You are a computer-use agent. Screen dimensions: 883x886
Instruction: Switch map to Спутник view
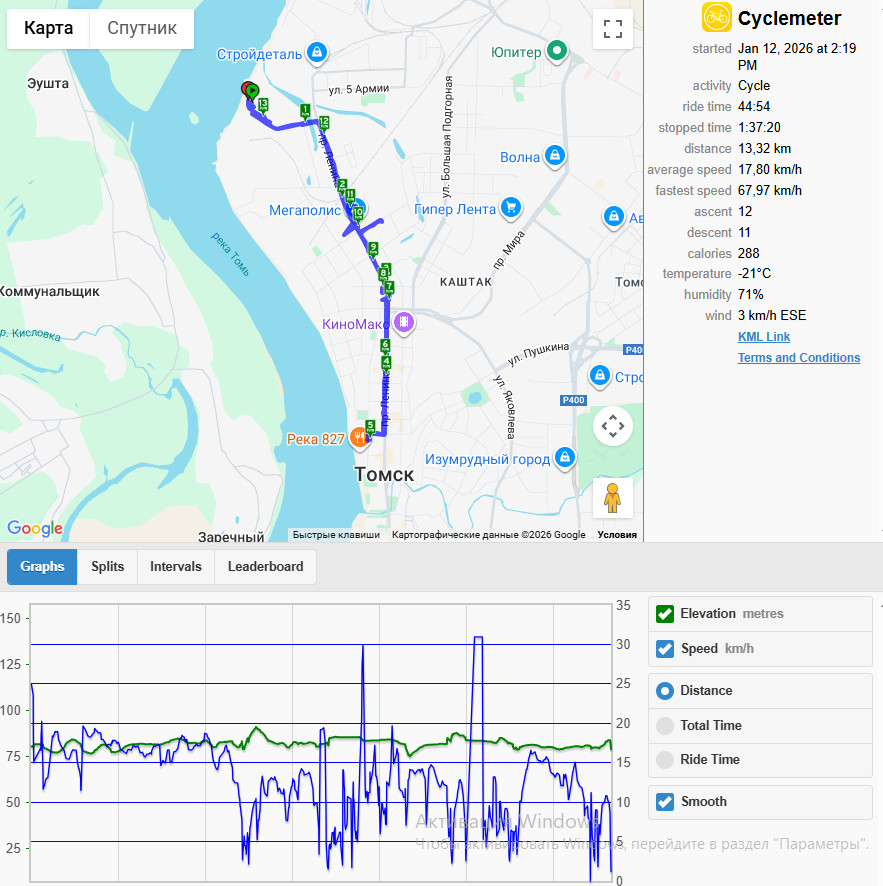[x=142, y=28]
